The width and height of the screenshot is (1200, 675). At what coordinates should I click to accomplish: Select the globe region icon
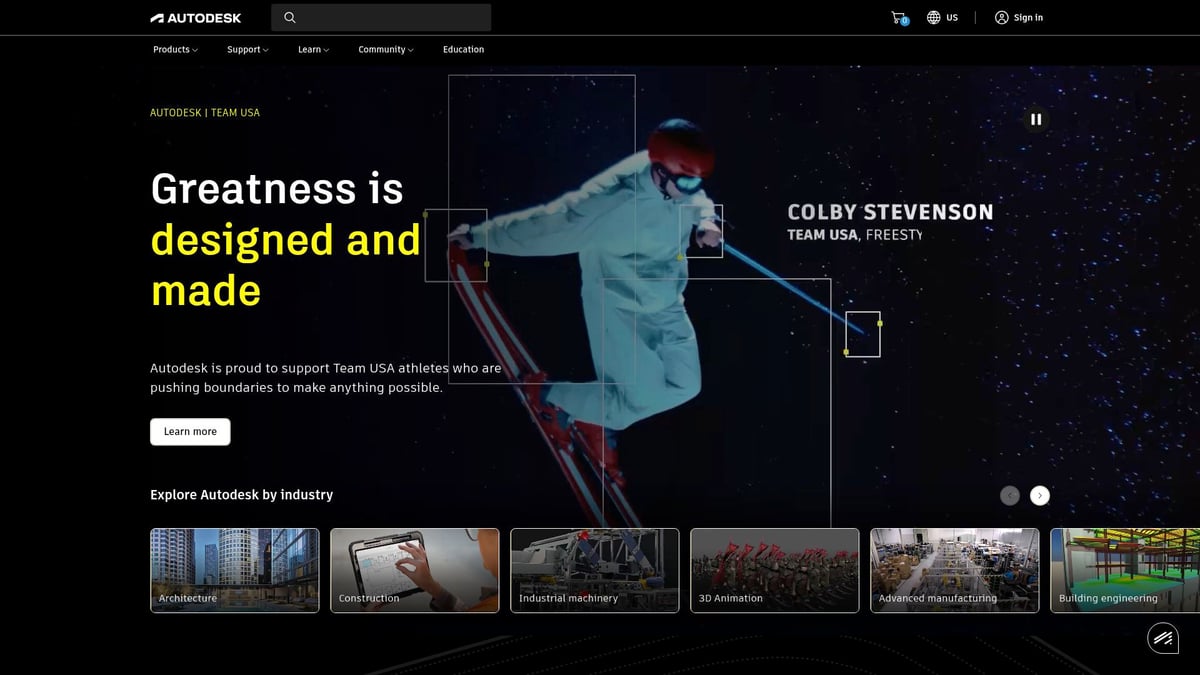pyautogui.click(x=934, y=18)
